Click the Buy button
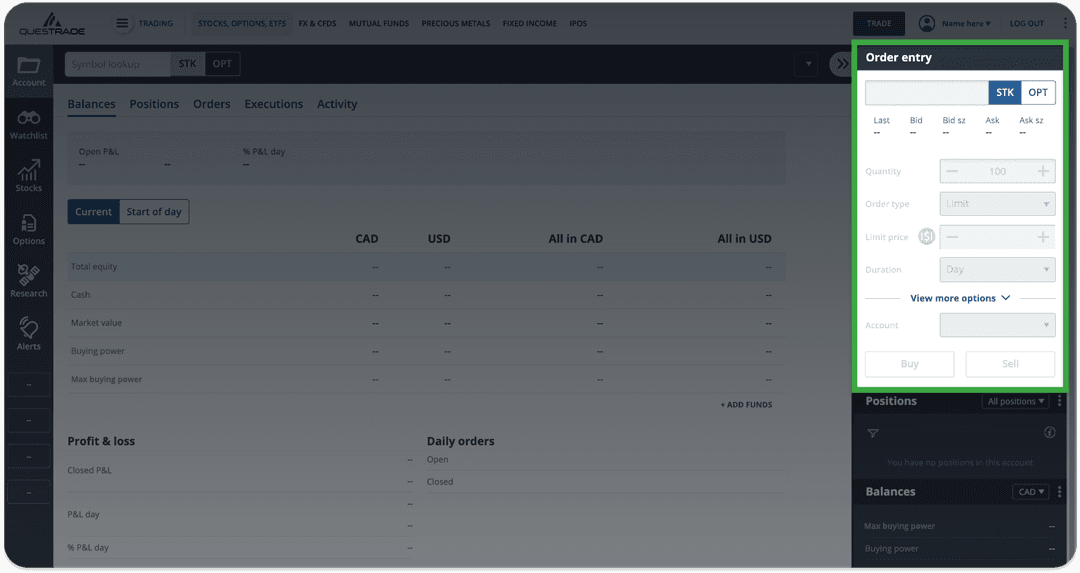The height and width of the screenshot is (573, 1080). tap(909, 364)
